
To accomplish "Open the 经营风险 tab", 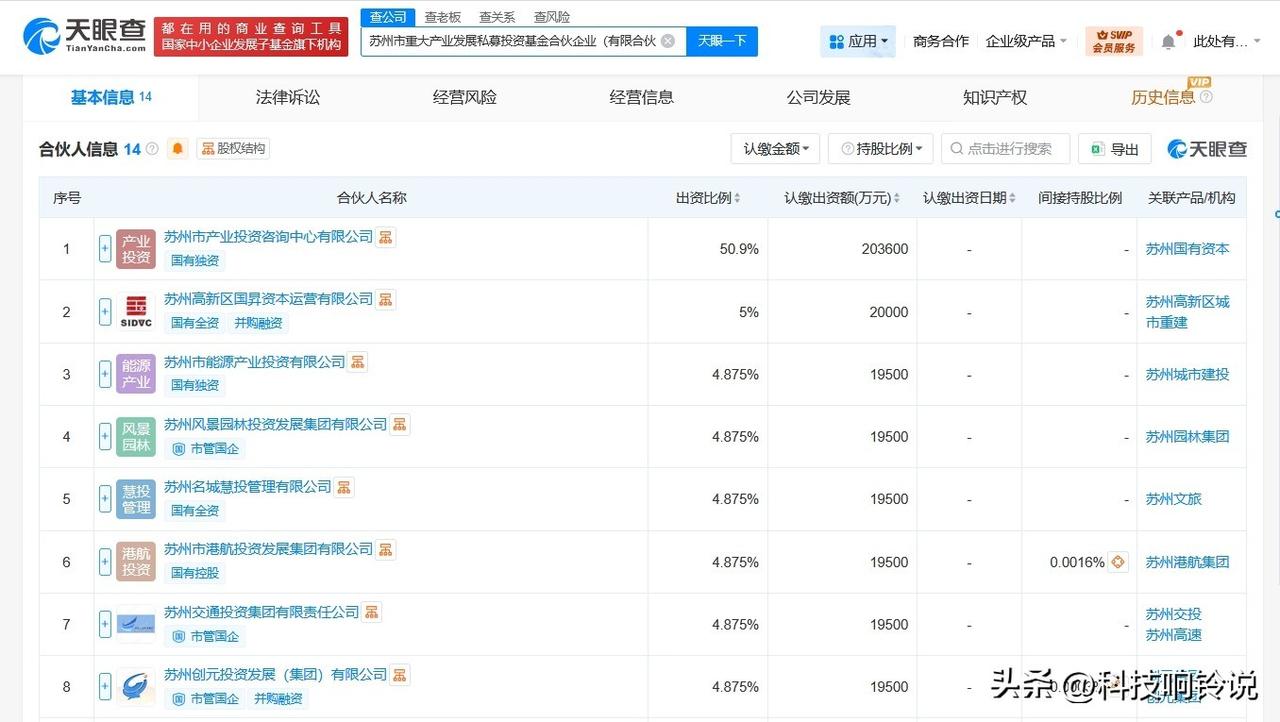I will coord(465,97).
